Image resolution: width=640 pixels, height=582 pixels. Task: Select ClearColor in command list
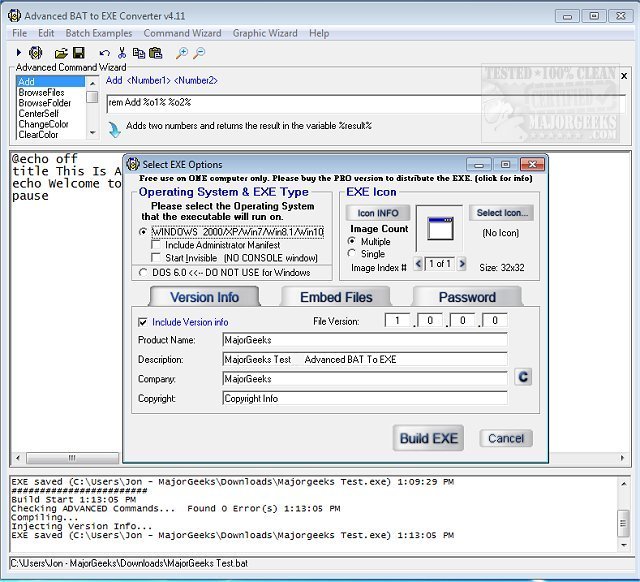51,135
